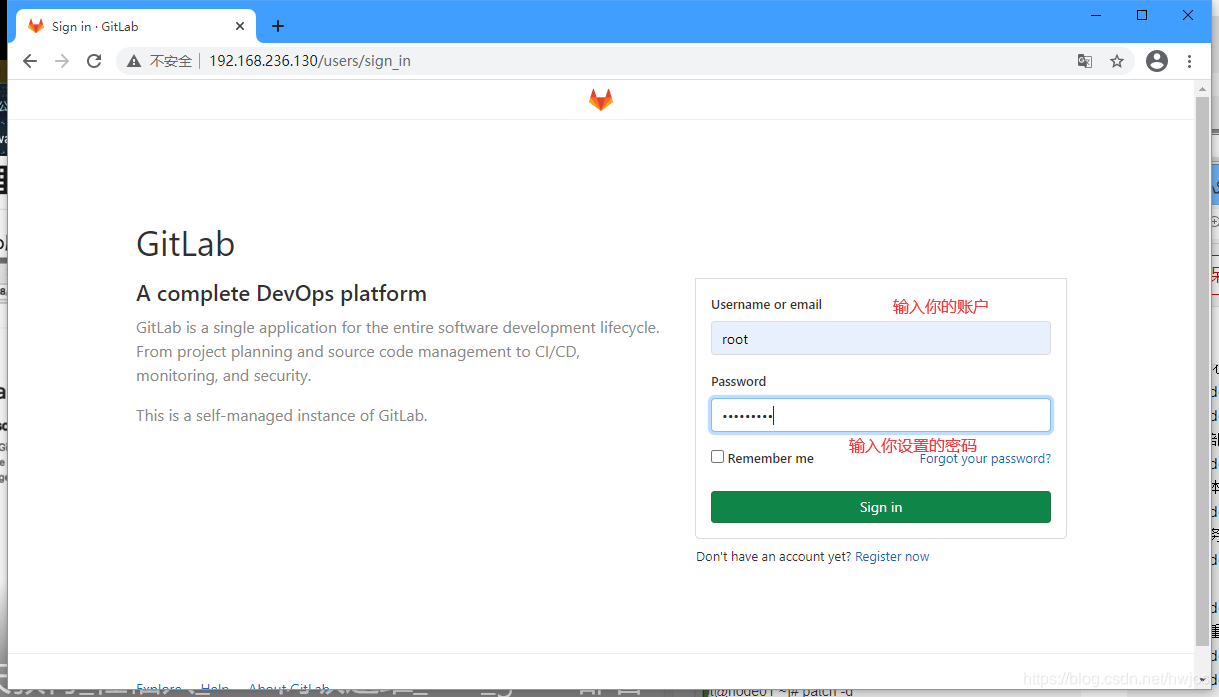Bookmark this page with the star icon
The image size is (1219, 697).
point(1117,61)
